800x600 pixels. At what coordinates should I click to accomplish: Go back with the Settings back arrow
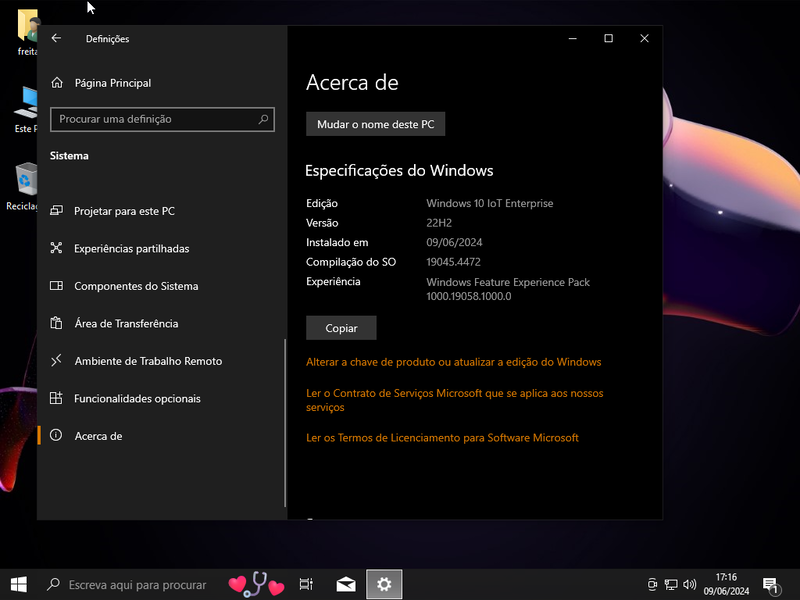(x=57, y=38)
